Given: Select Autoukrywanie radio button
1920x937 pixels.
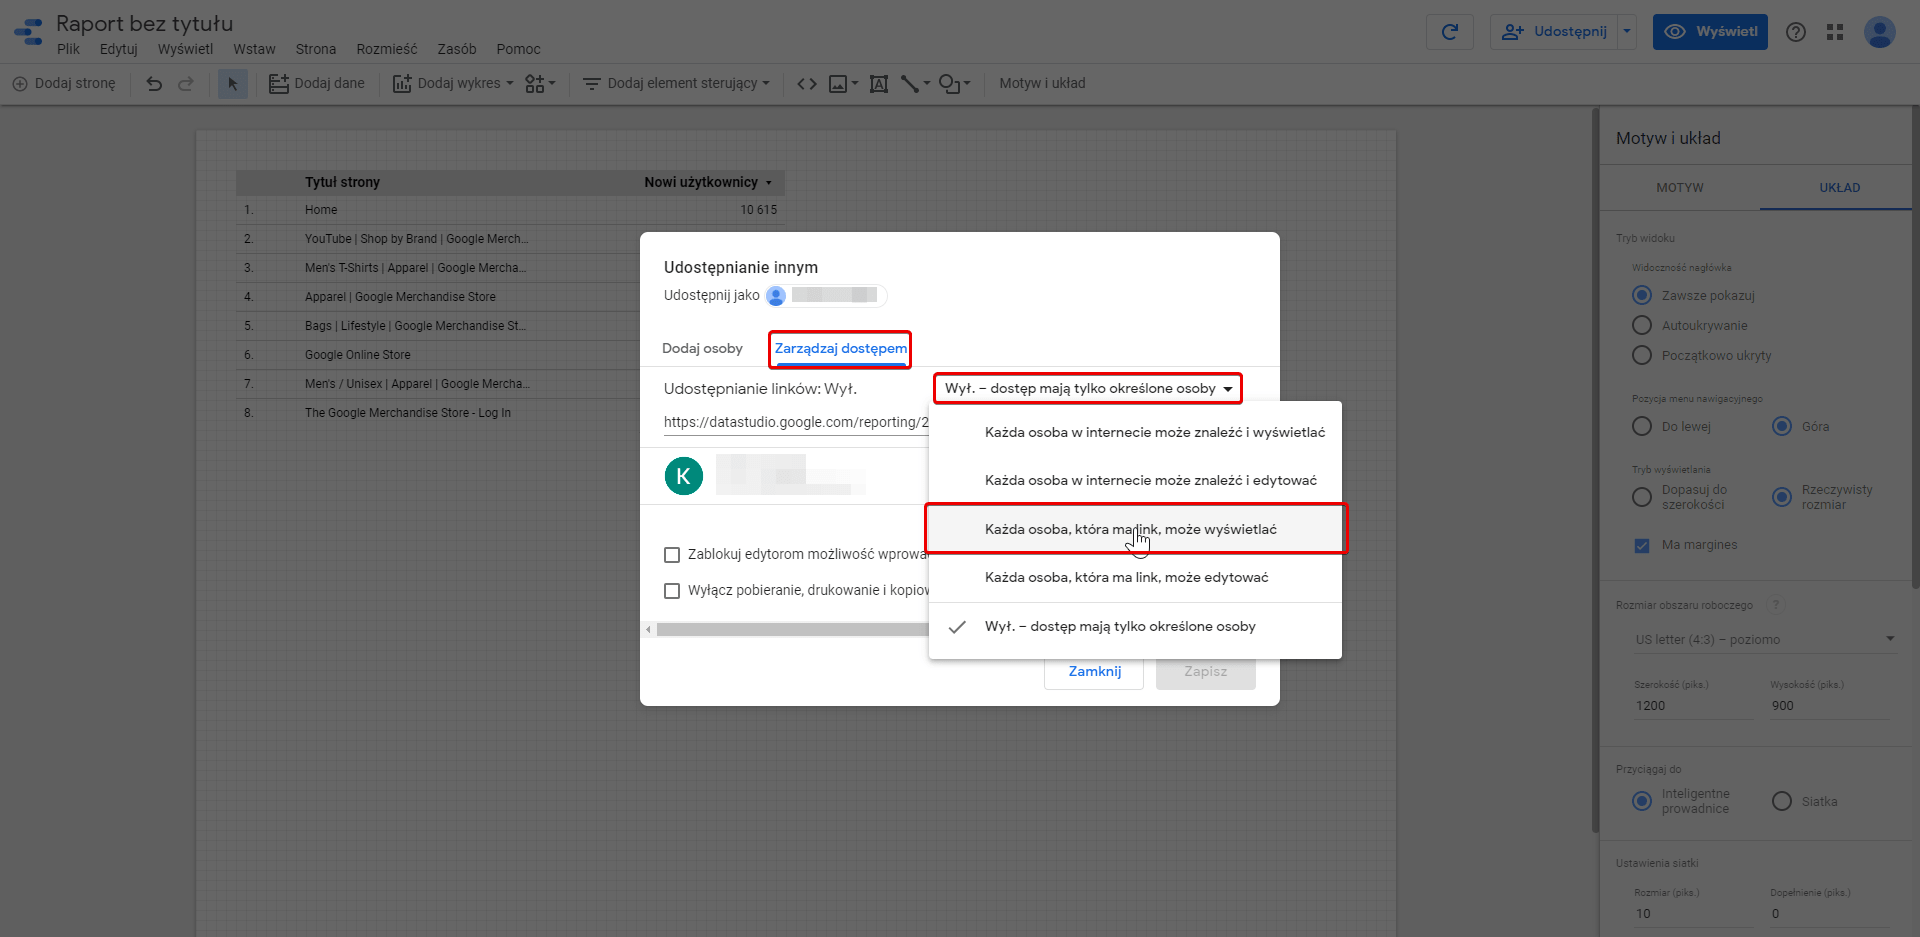Looking at the screenshot, I should 1642,325.
